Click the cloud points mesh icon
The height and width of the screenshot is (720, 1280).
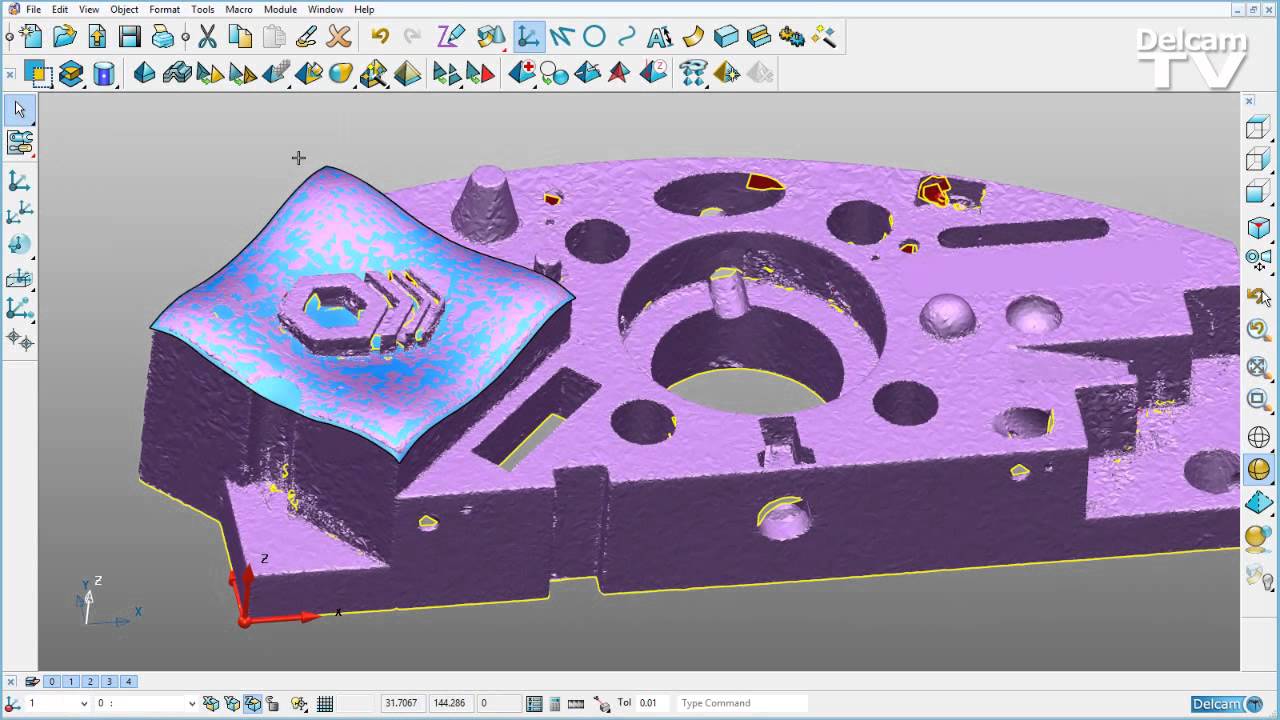click(x=693, y=73)
